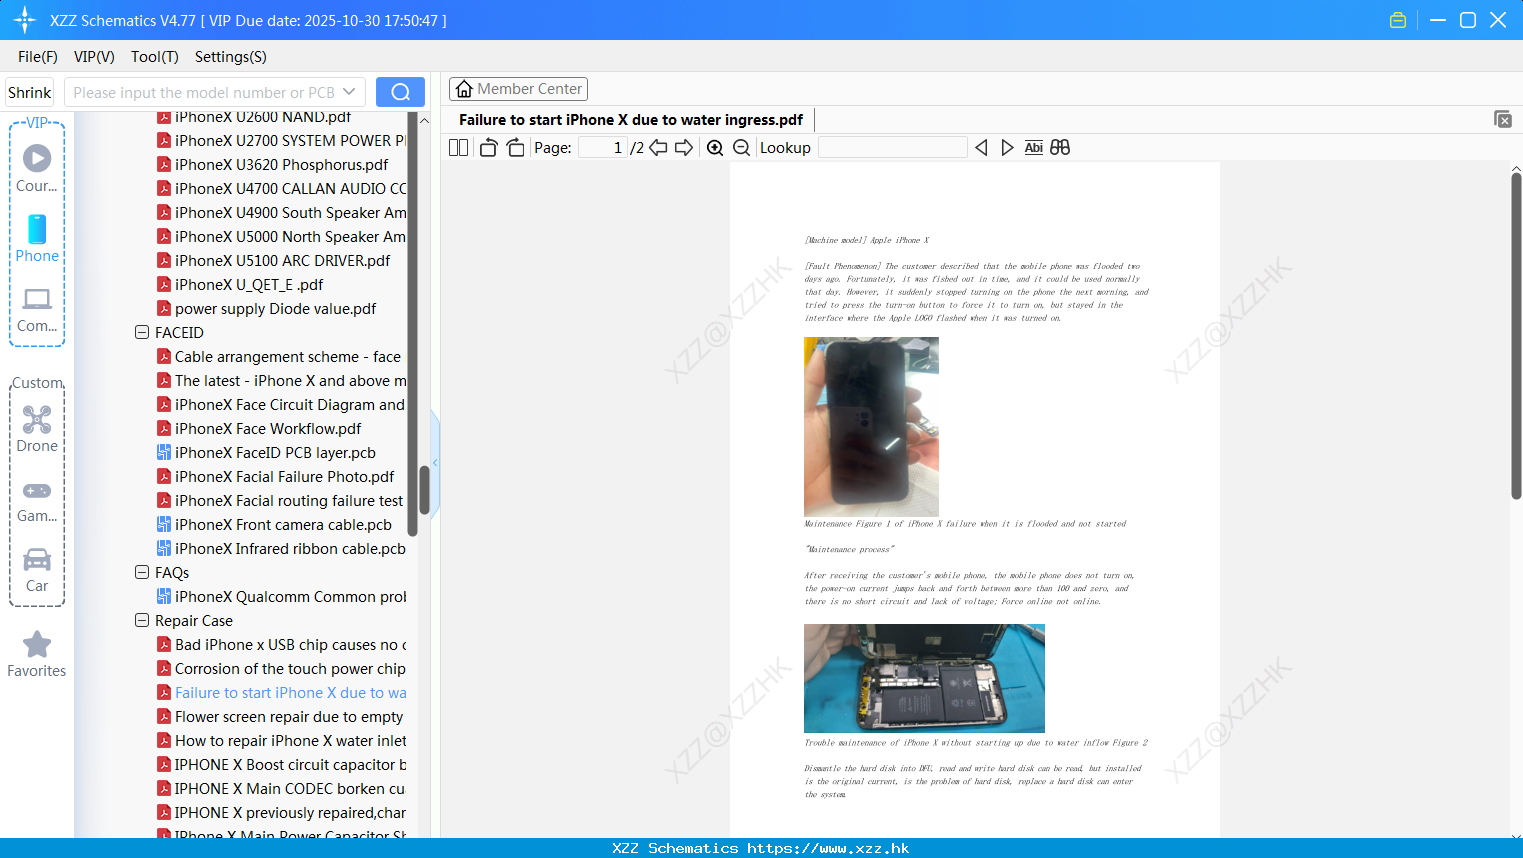Image resolution: width=1523 pixels, height=858 pixels.
Task: Open iPhoneX Qualcomm Common problems file
Action: click(x=290, y=596)
